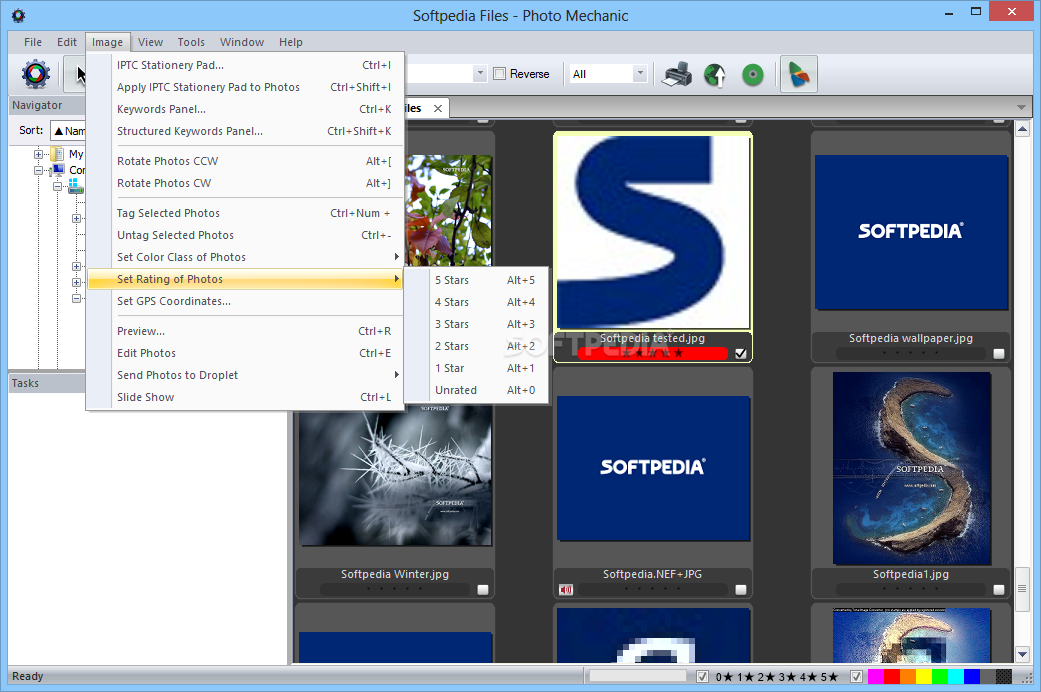
Task: Select the Softpedia1.jpg thumbnail
Action: [x=912, y=468]
